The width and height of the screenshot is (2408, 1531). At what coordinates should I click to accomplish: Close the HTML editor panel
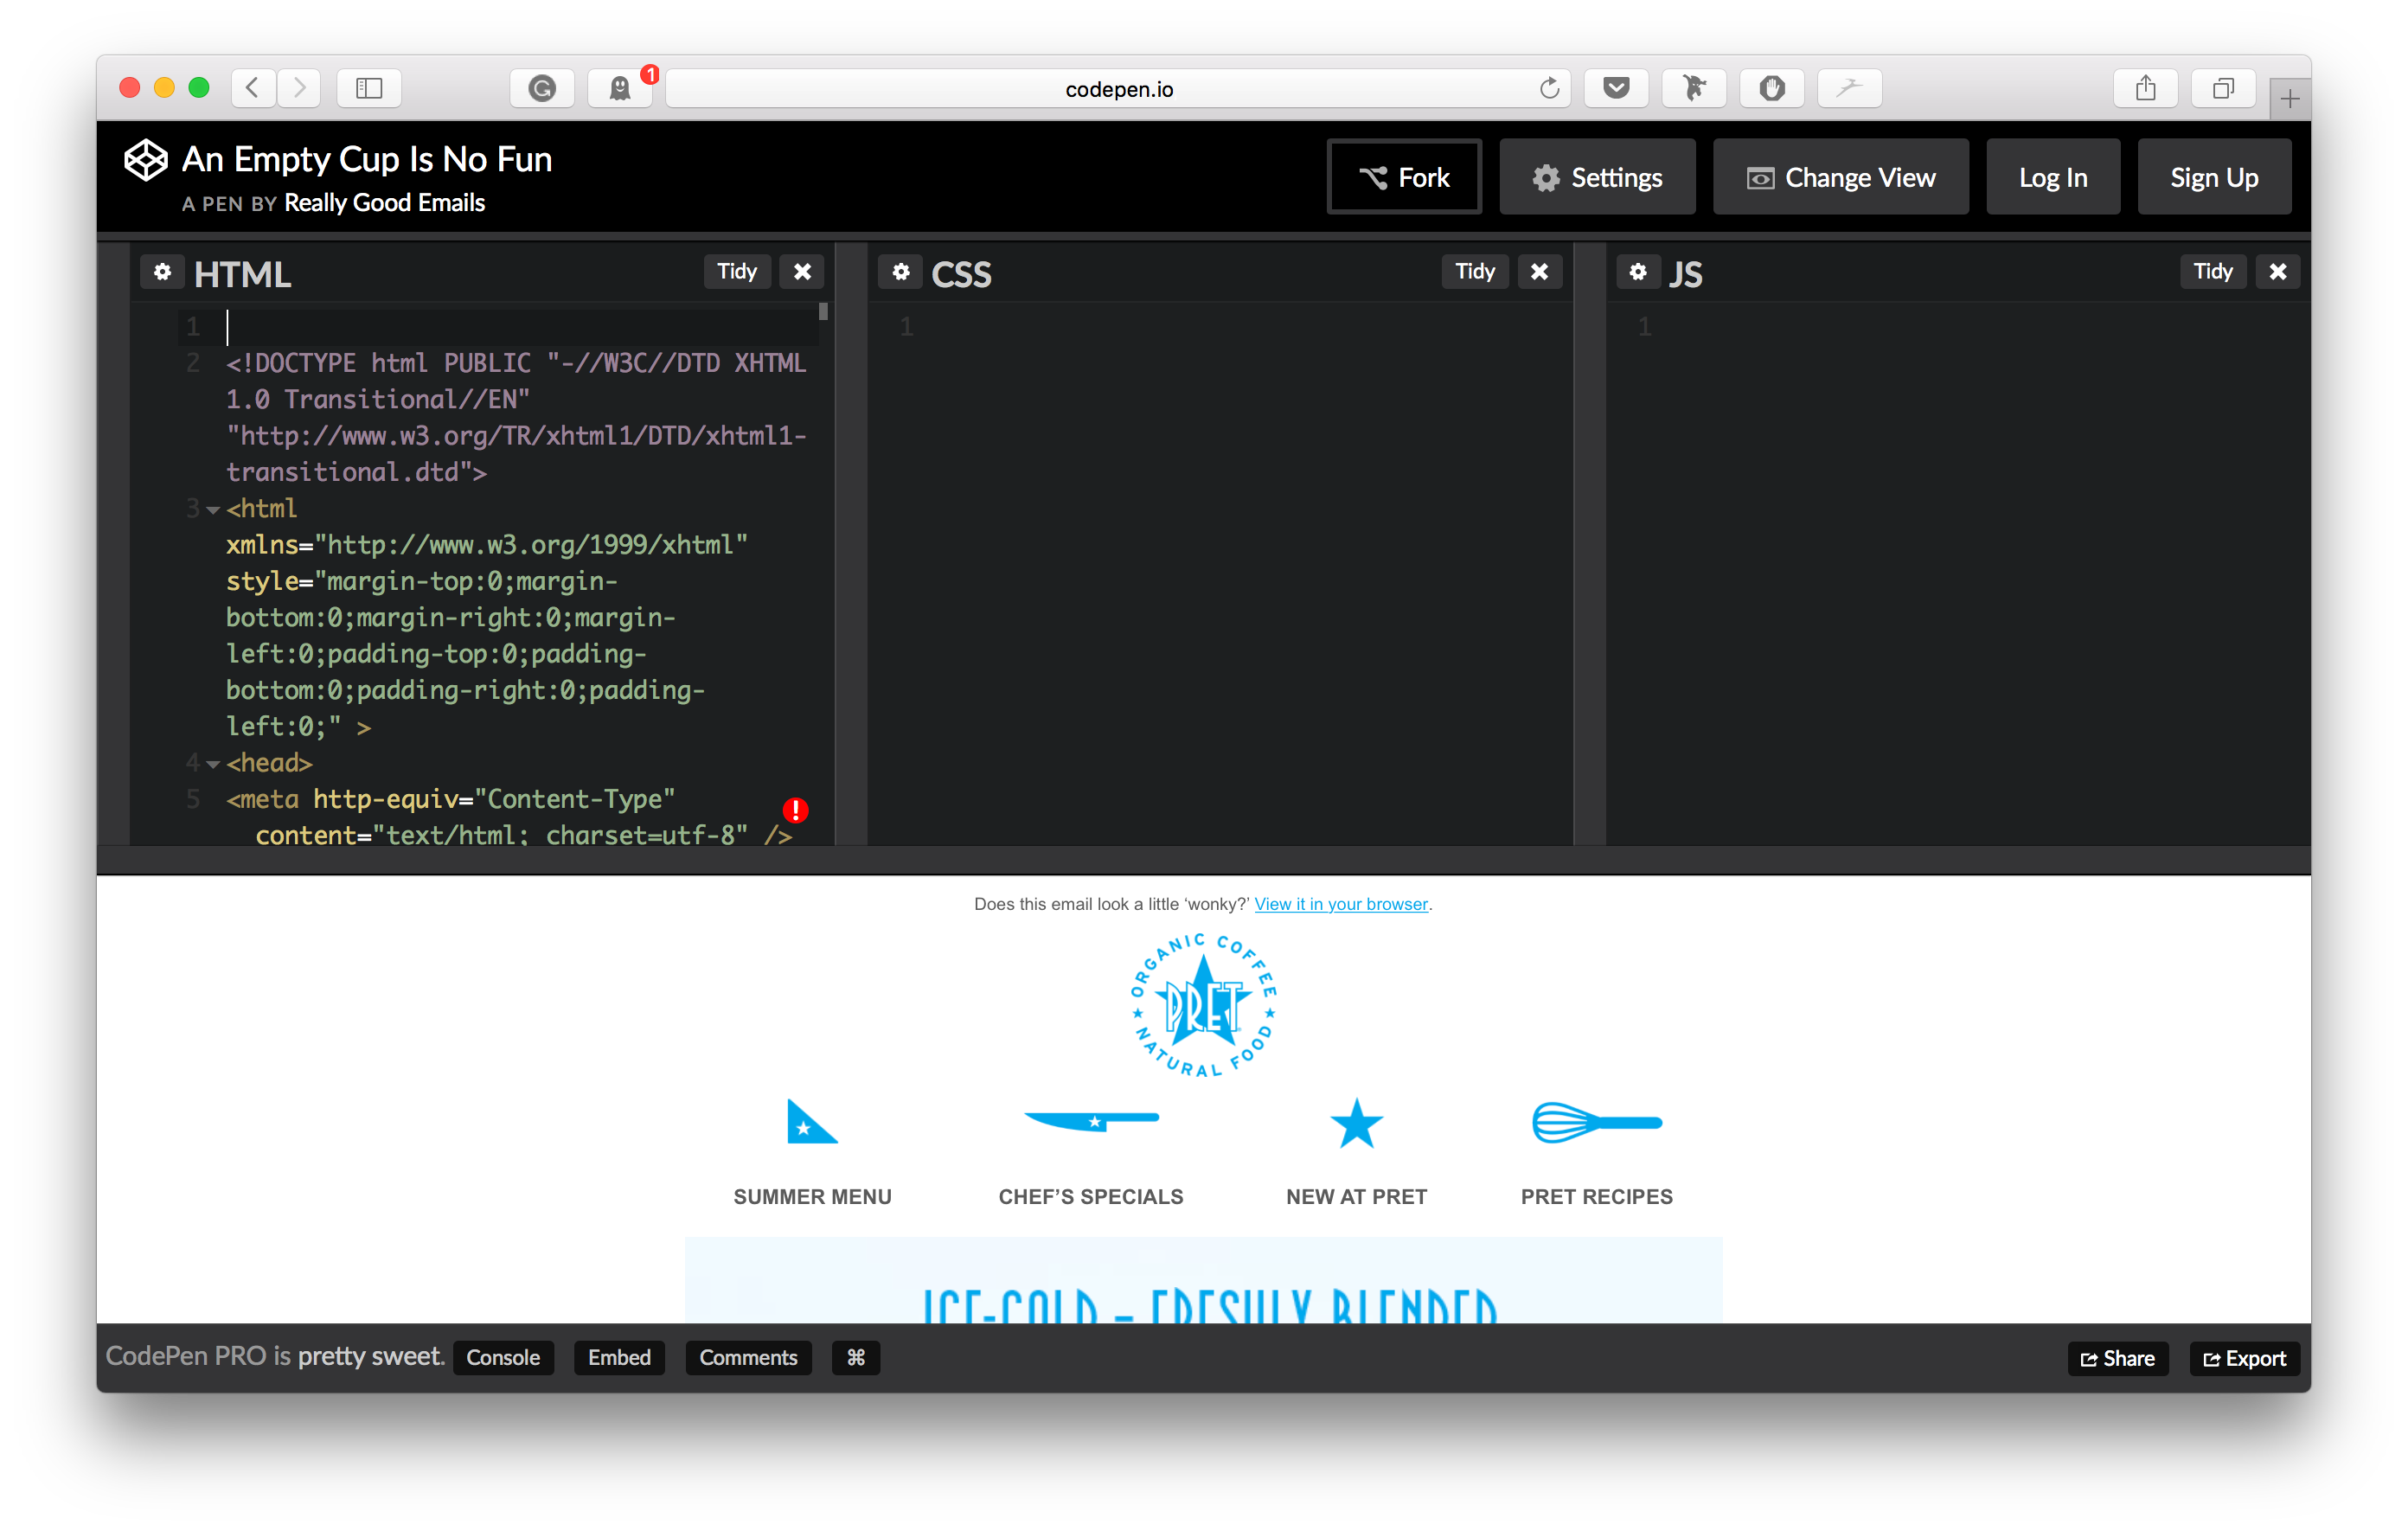click(802, 271)
